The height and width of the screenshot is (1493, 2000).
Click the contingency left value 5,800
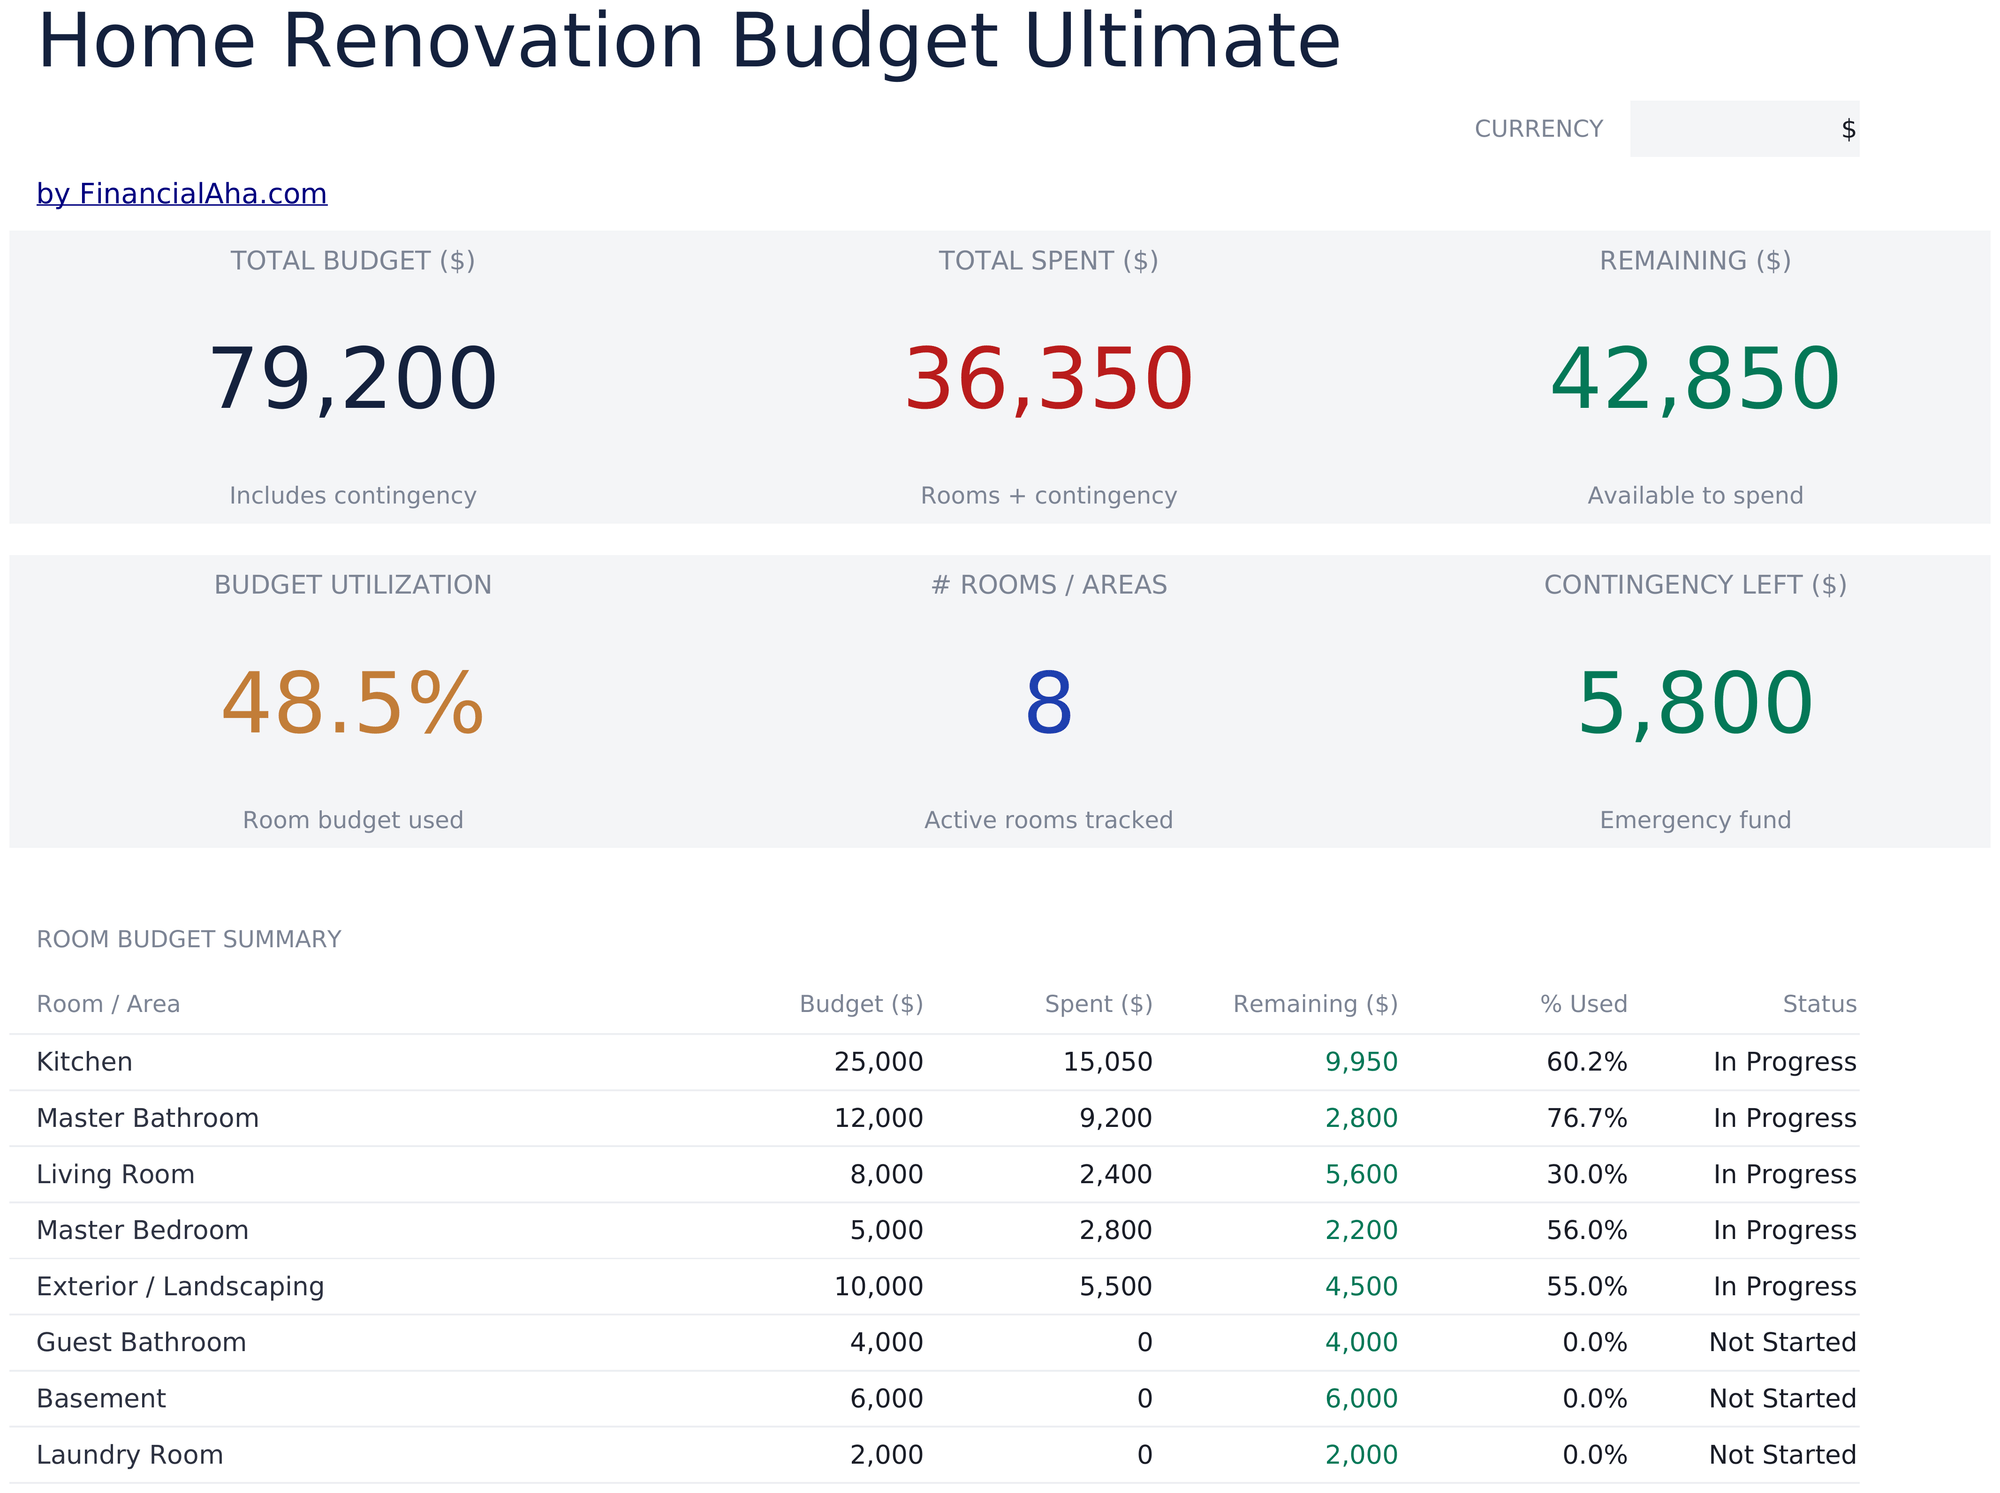[x=1695, y=704]
